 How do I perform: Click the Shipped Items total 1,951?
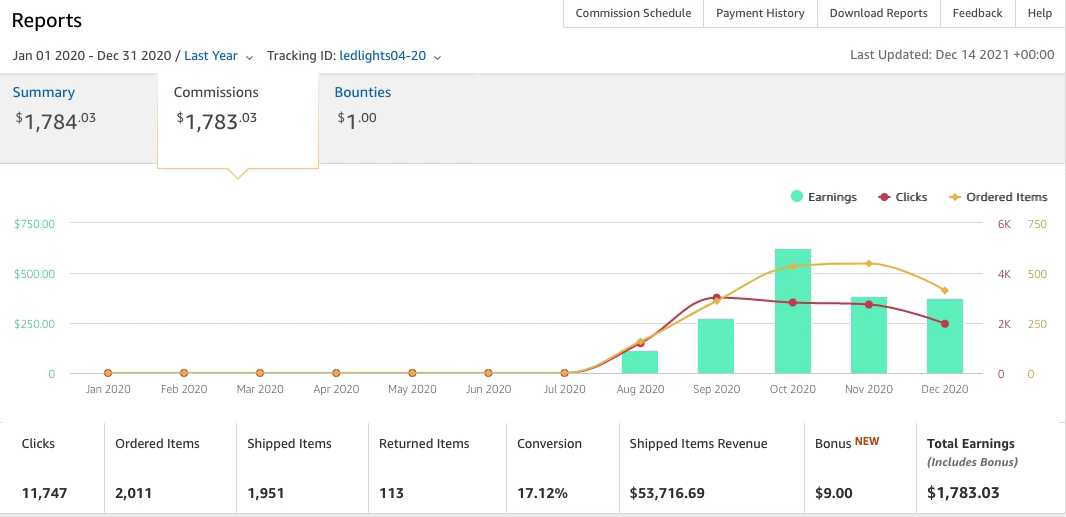[266, 493]
